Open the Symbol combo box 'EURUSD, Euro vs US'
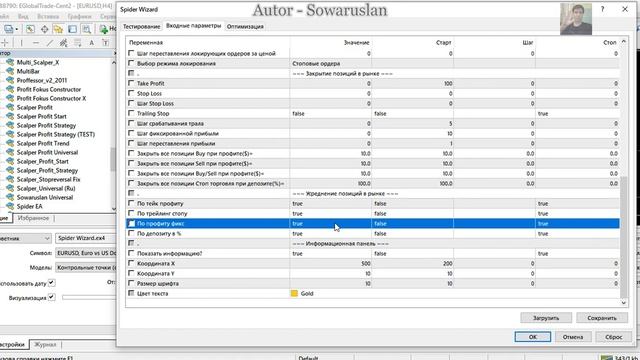 [86, 253]
